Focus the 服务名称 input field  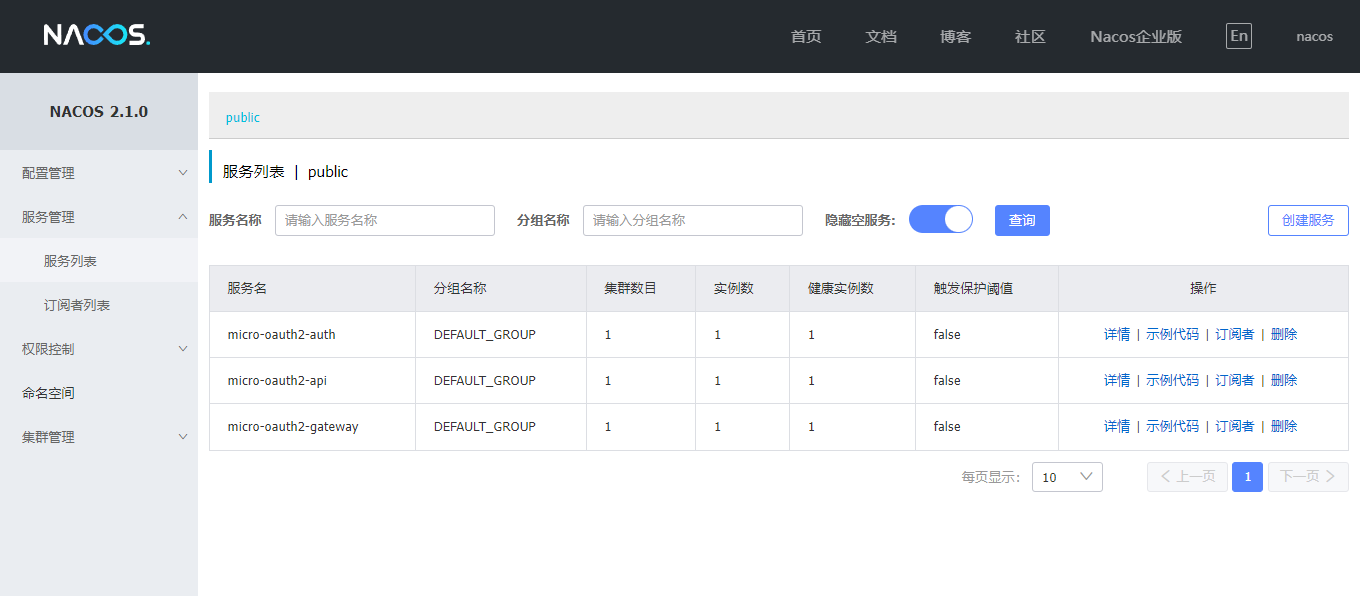(x=385, y=220)
